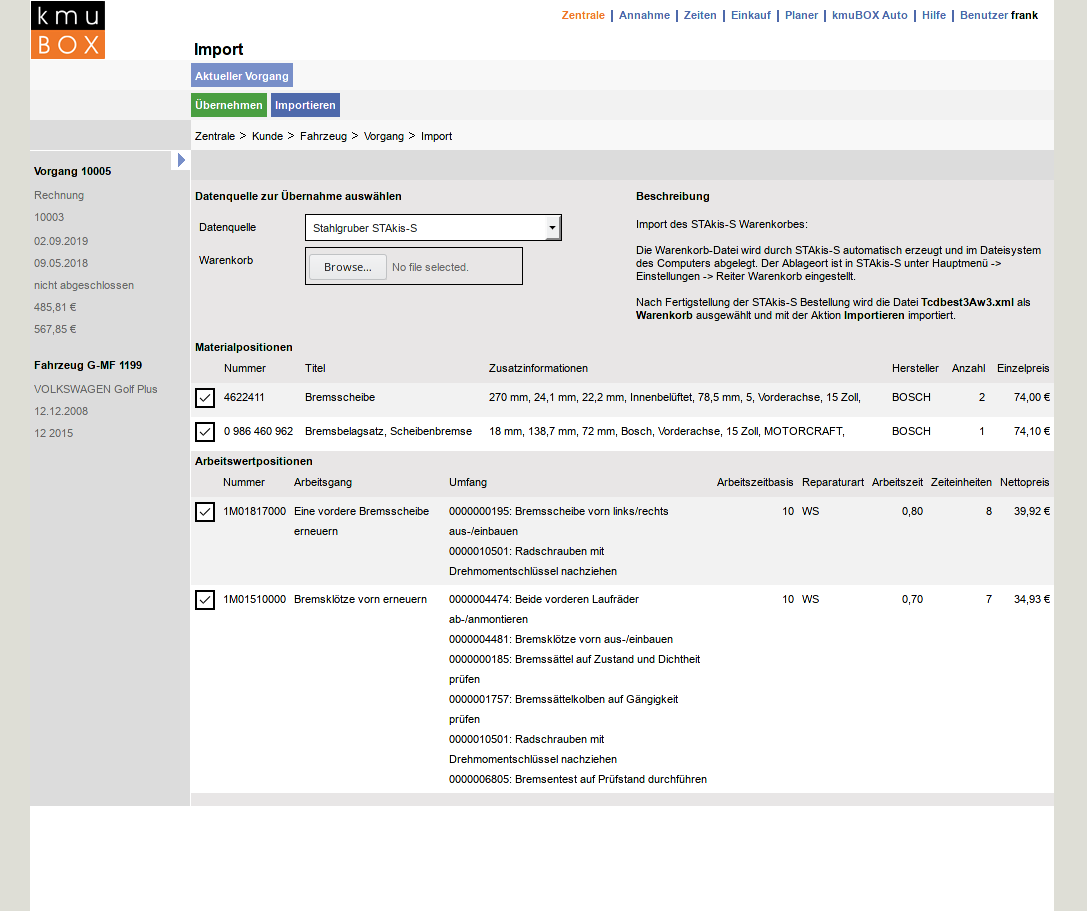This screenshot has height=911, width=1087.
Task: Uncheck the Bremsscheibe material position
Action: tap(205, 398)
